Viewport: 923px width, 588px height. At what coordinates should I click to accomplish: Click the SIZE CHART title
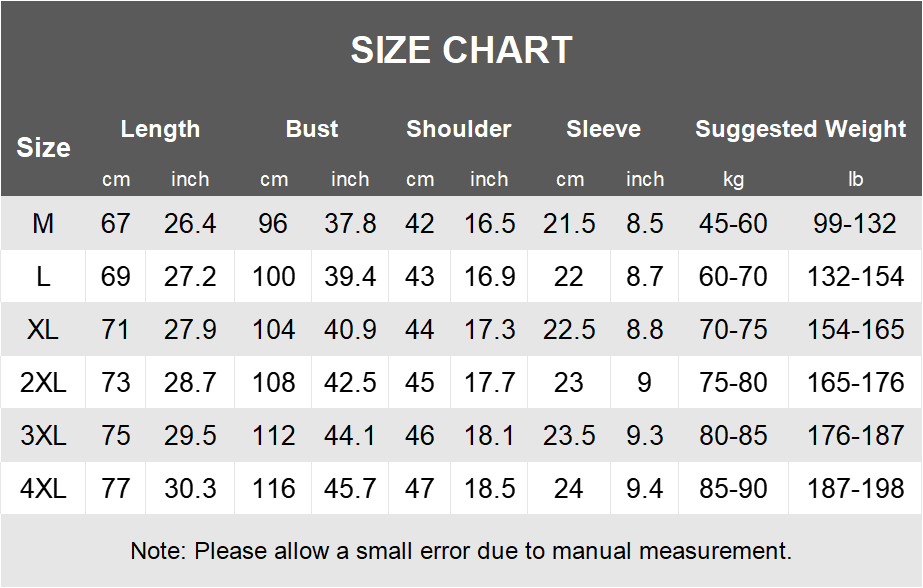461,50
